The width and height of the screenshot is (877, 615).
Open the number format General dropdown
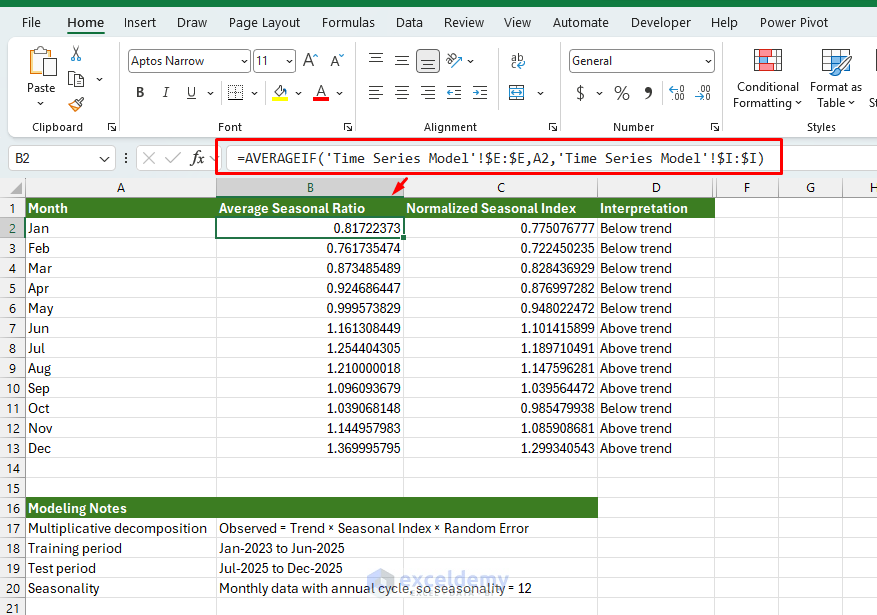(708, 61)
